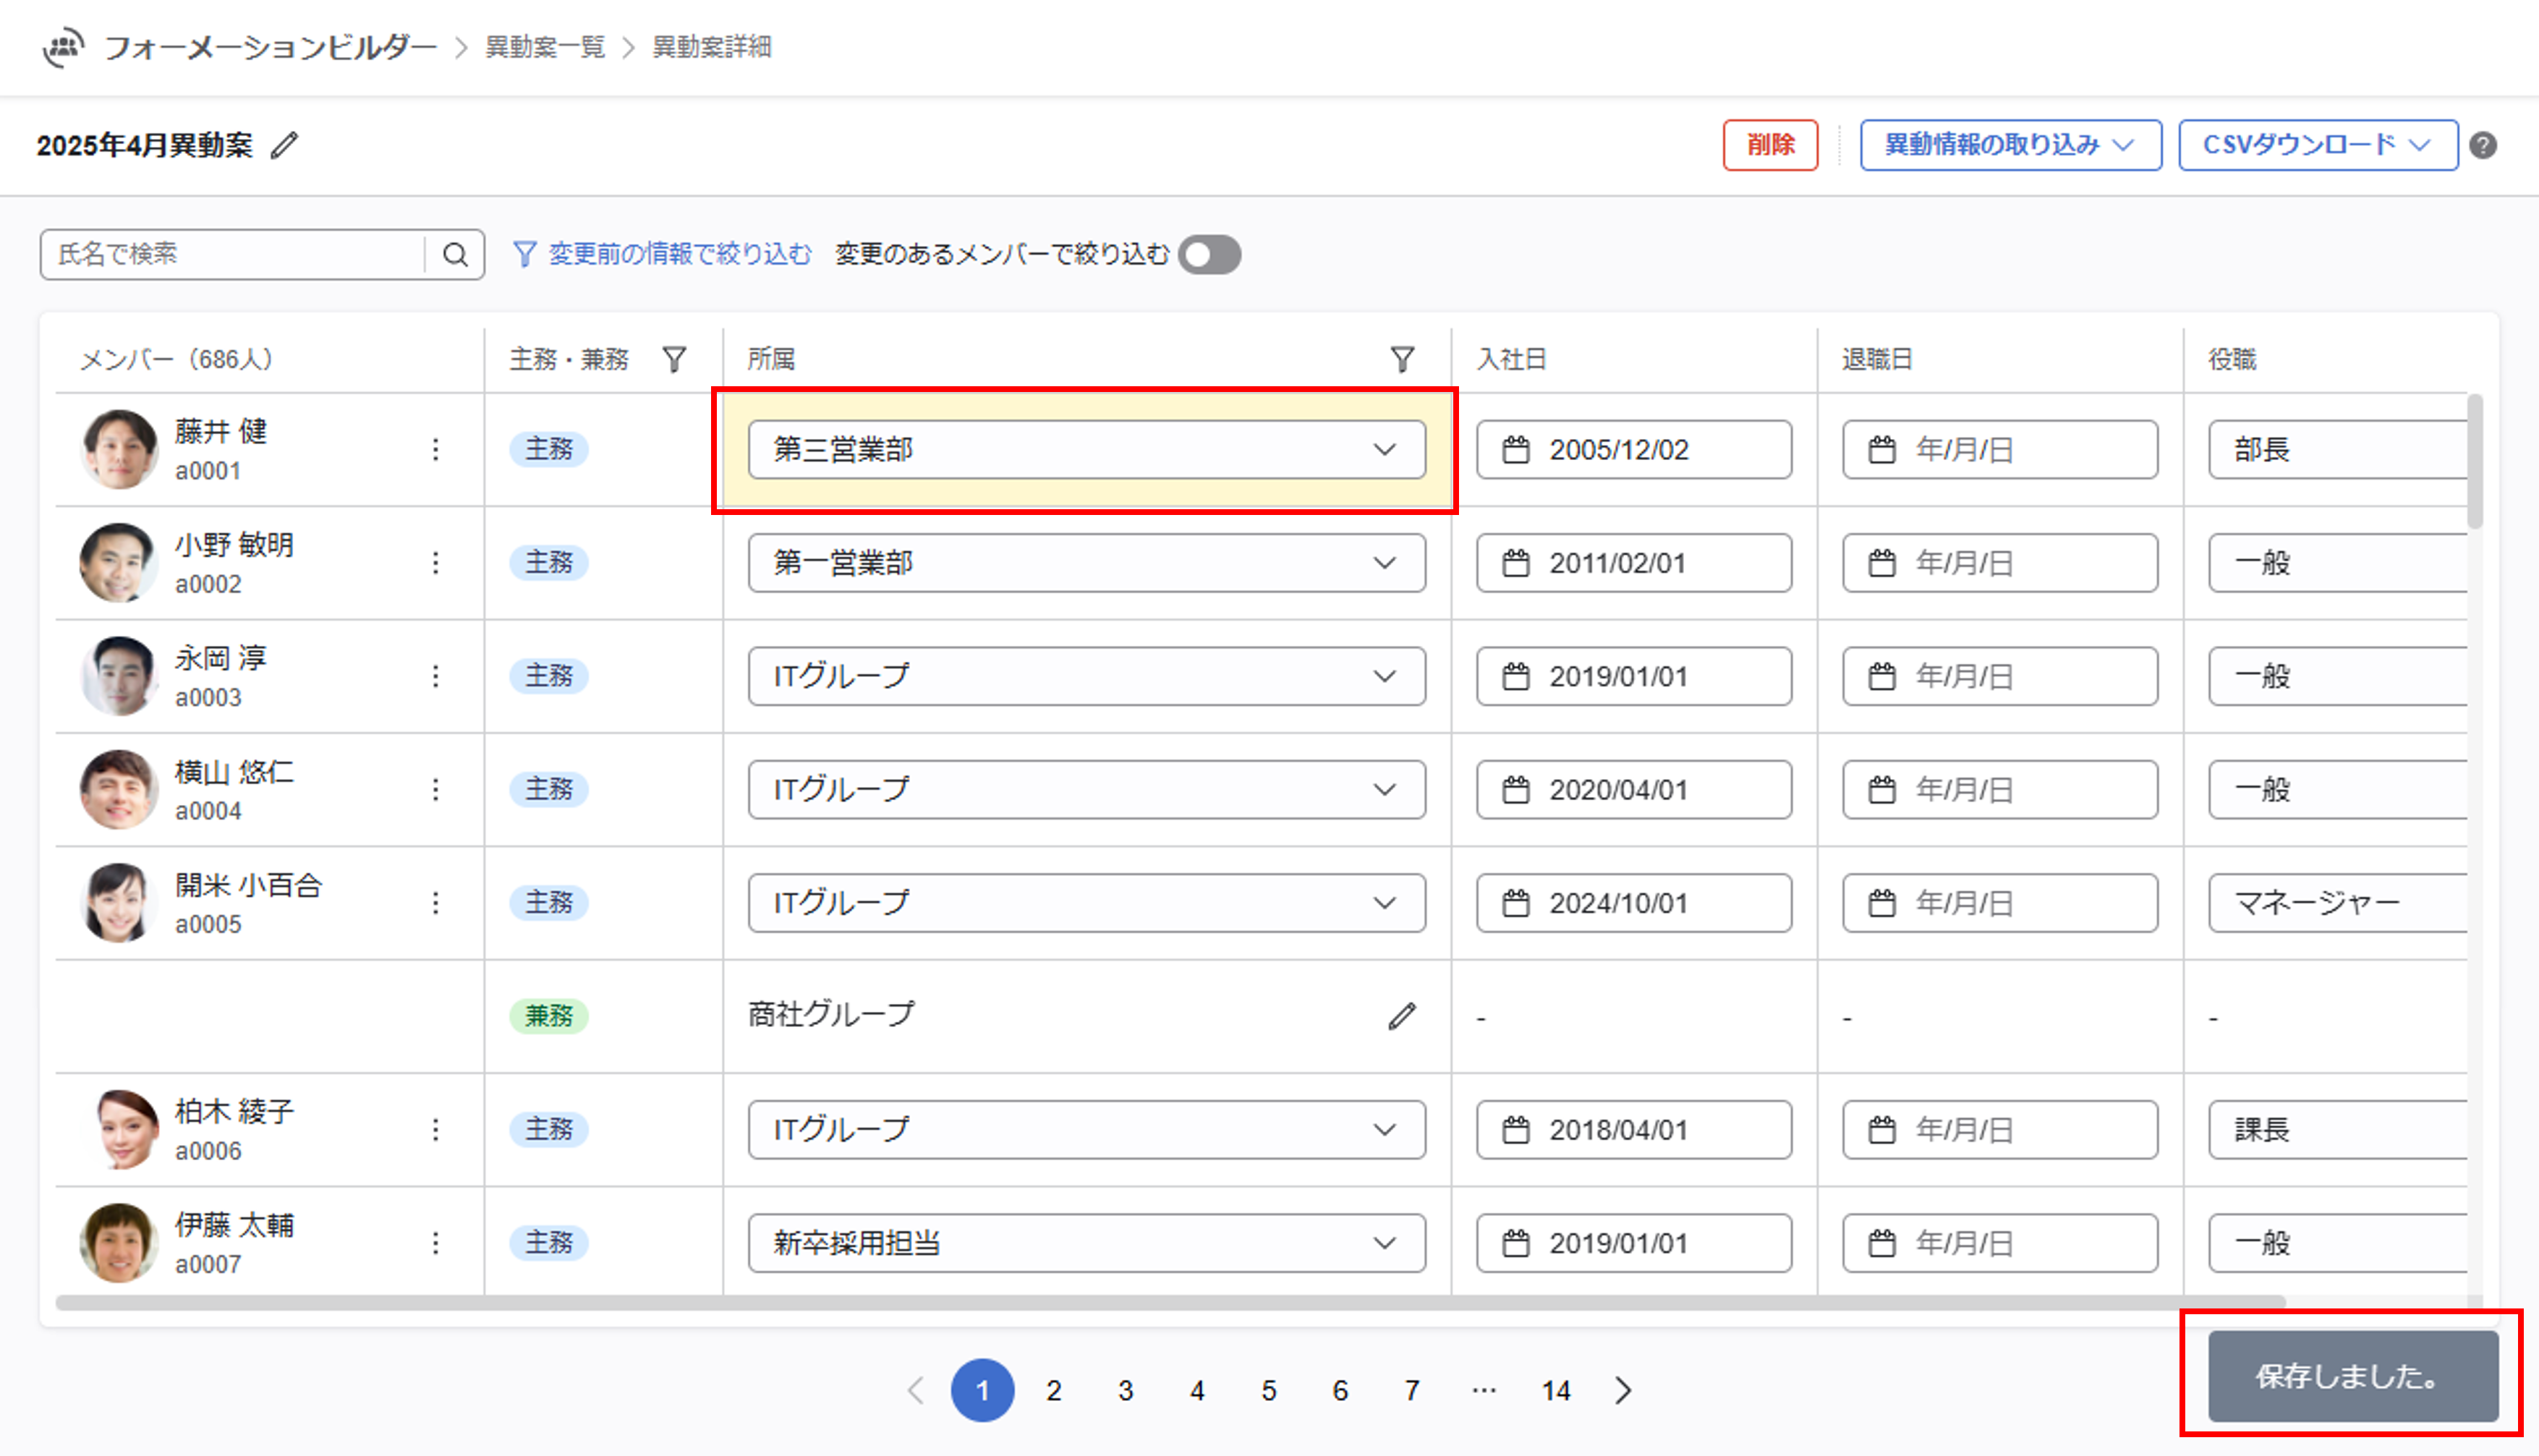This screenshot has height=1456, width=2539.
Task: Toggle 変更のあるメンバーで絞り込む switch
Action: (x=1209, y=254)
